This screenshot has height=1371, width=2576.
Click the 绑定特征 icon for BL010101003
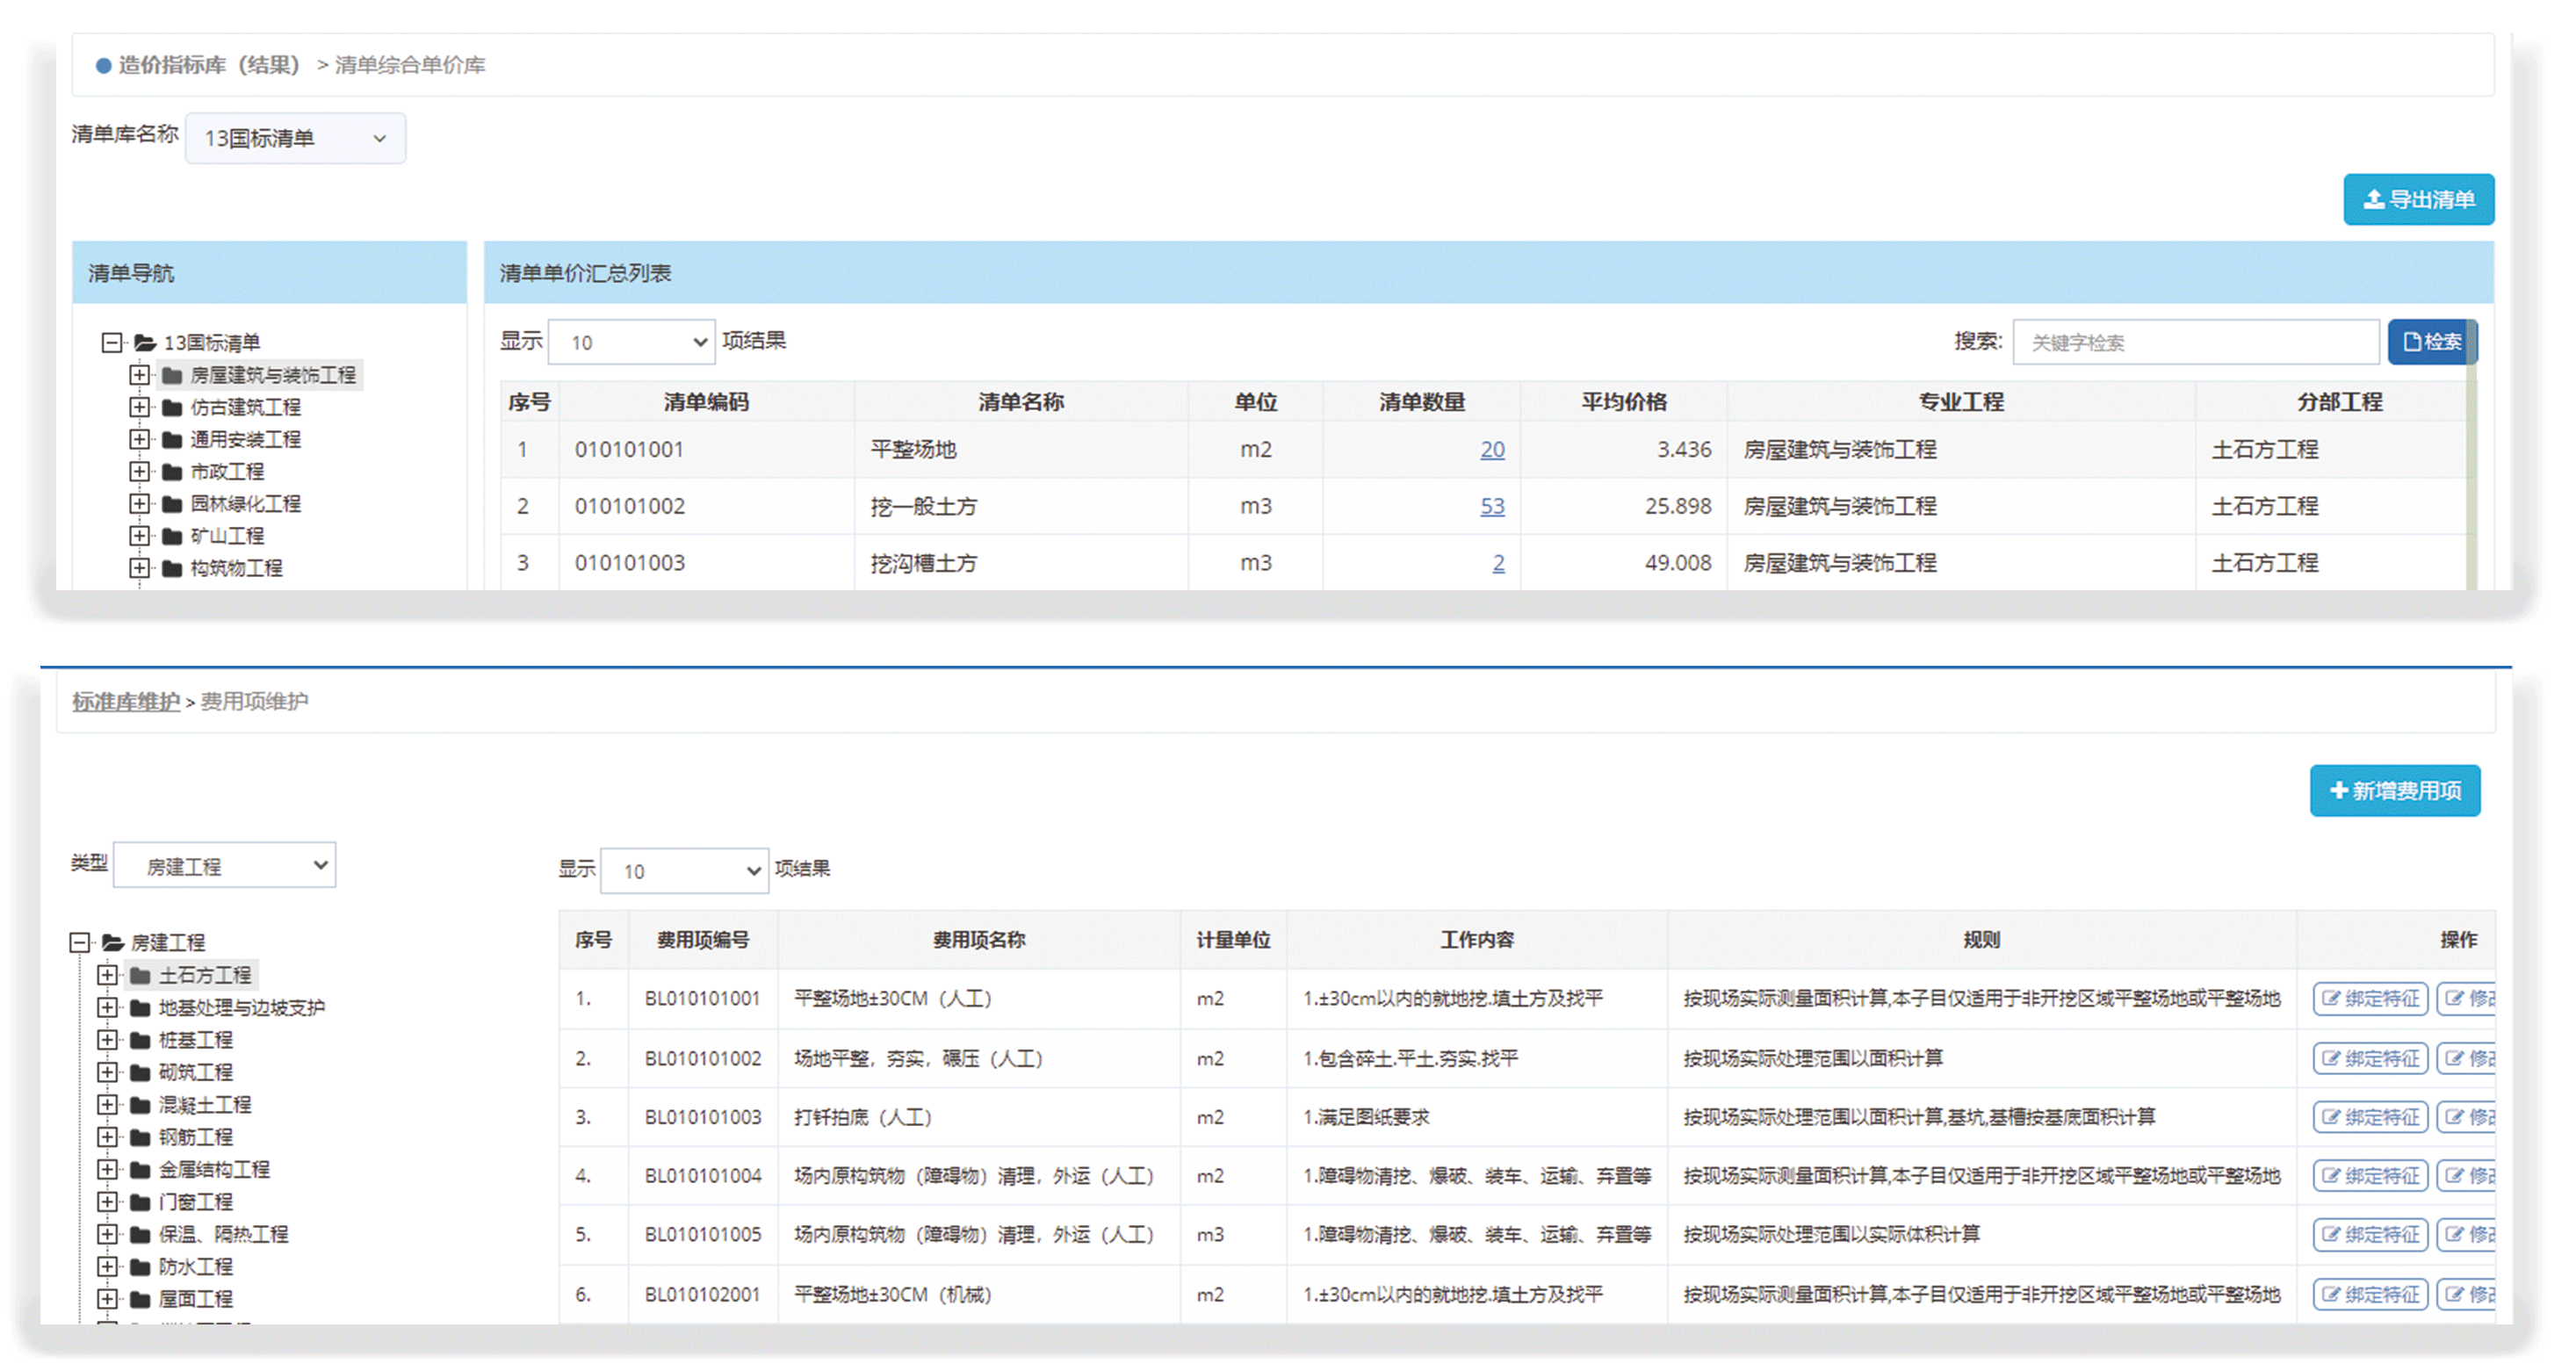tap(2331, 1117)
